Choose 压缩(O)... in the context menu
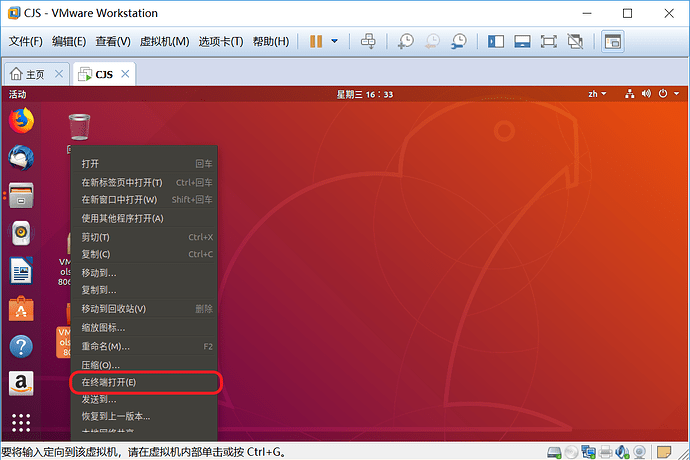The width and height of the screenshot is (690, 460). (144, 365)
